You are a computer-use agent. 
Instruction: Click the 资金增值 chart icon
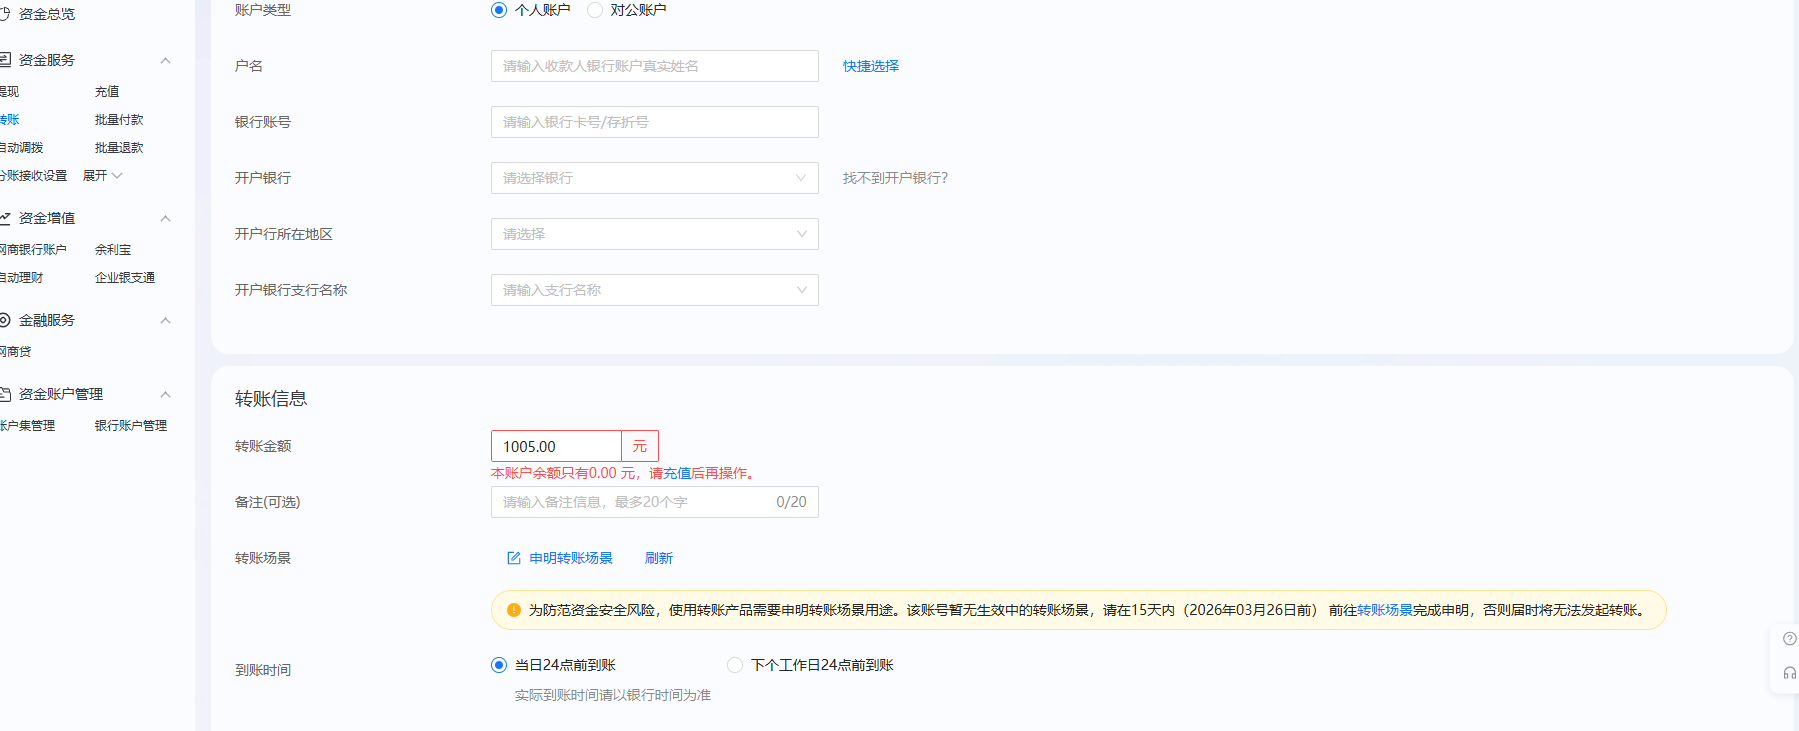click(x=4, y=218)
